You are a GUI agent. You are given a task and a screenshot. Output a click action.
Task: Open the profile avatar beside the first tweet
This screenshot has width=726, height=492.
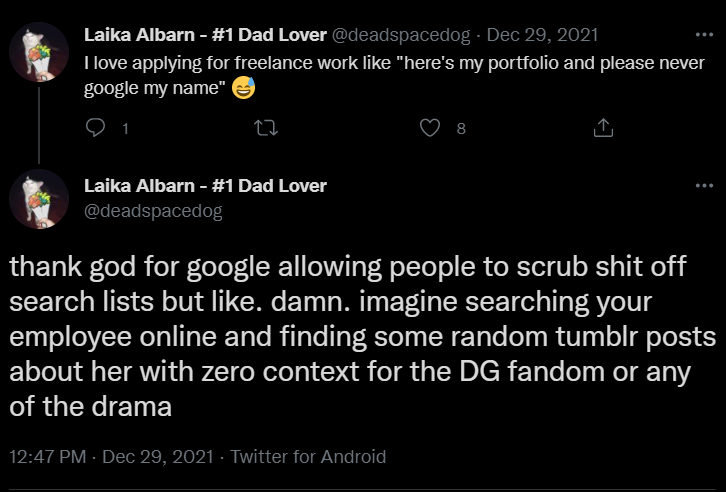point(38,50)
